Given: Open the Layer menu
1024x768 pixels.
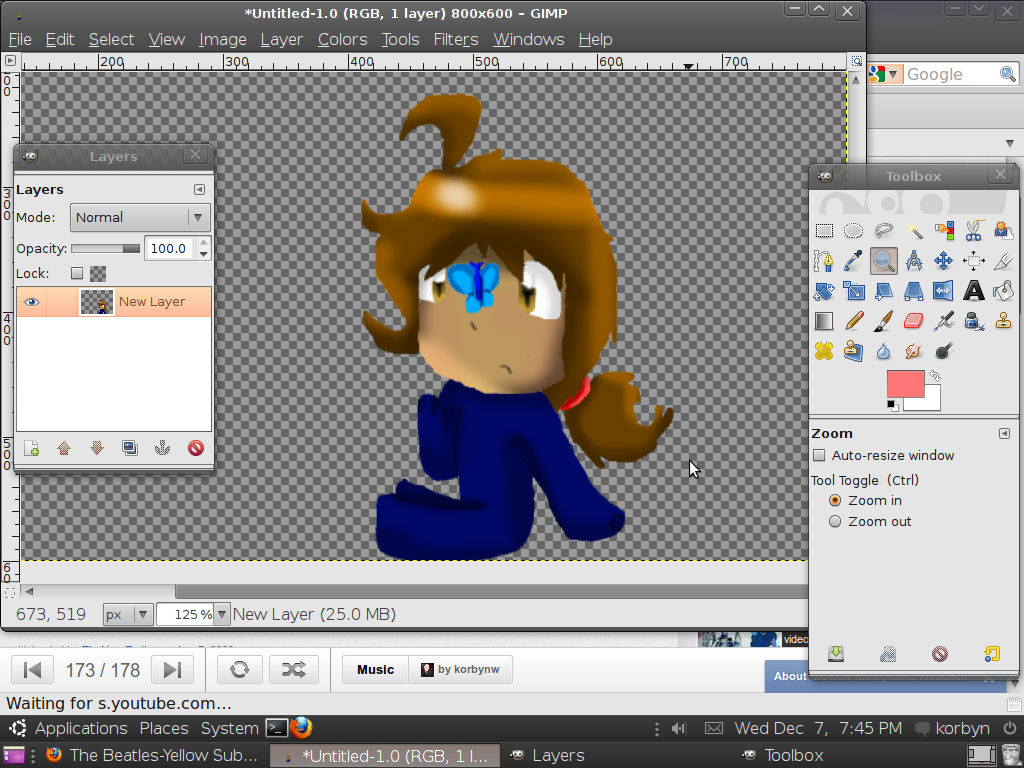Looking at the screenshot, I should tap(281, 39).
